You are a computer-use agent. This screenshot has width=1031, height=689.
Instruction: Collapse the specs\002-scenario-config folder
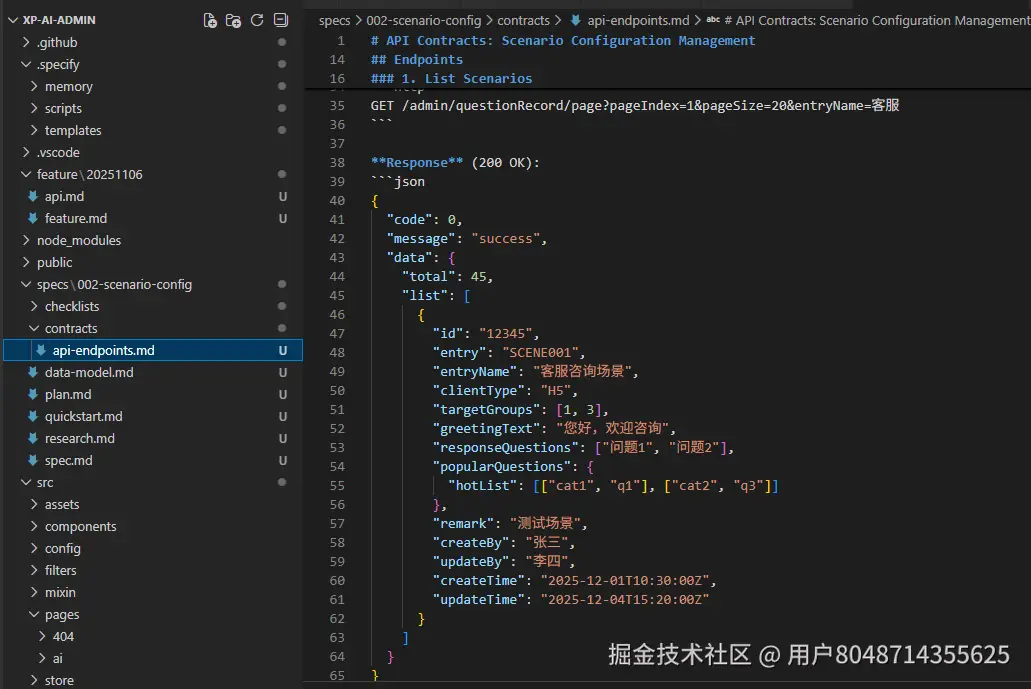point(26,285)
